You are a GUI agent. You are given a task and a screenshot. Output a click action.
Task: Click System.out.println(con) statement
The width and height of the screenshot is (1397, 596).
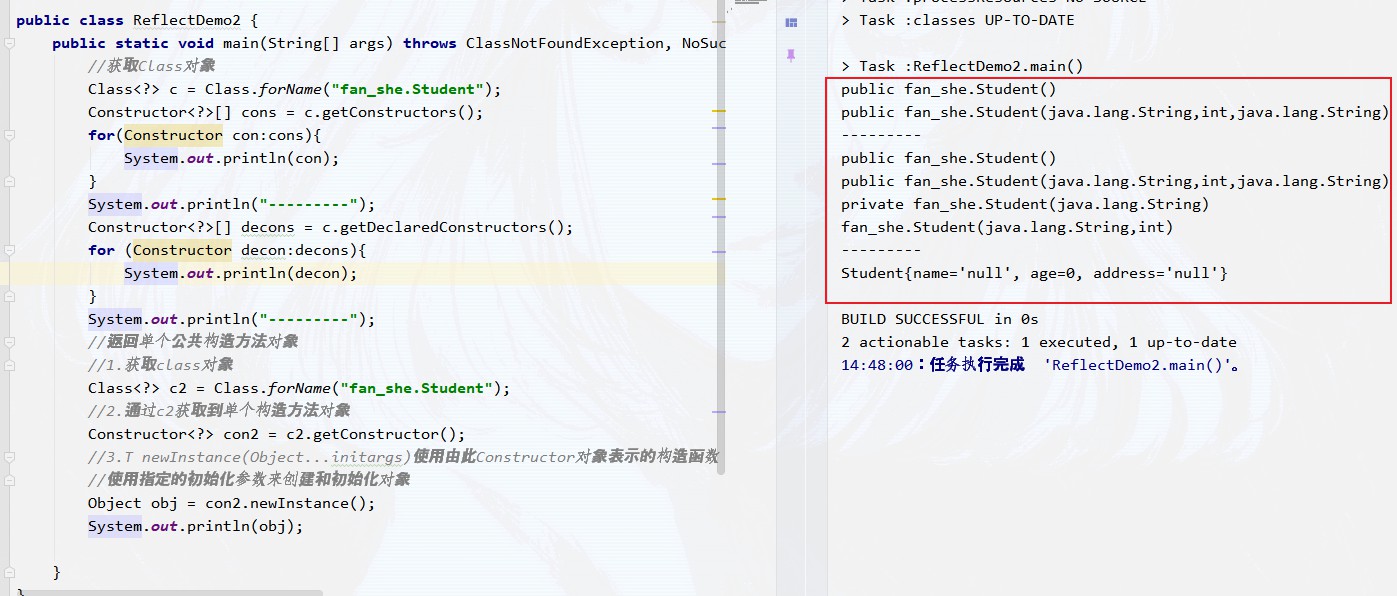[x=231, y=158]
